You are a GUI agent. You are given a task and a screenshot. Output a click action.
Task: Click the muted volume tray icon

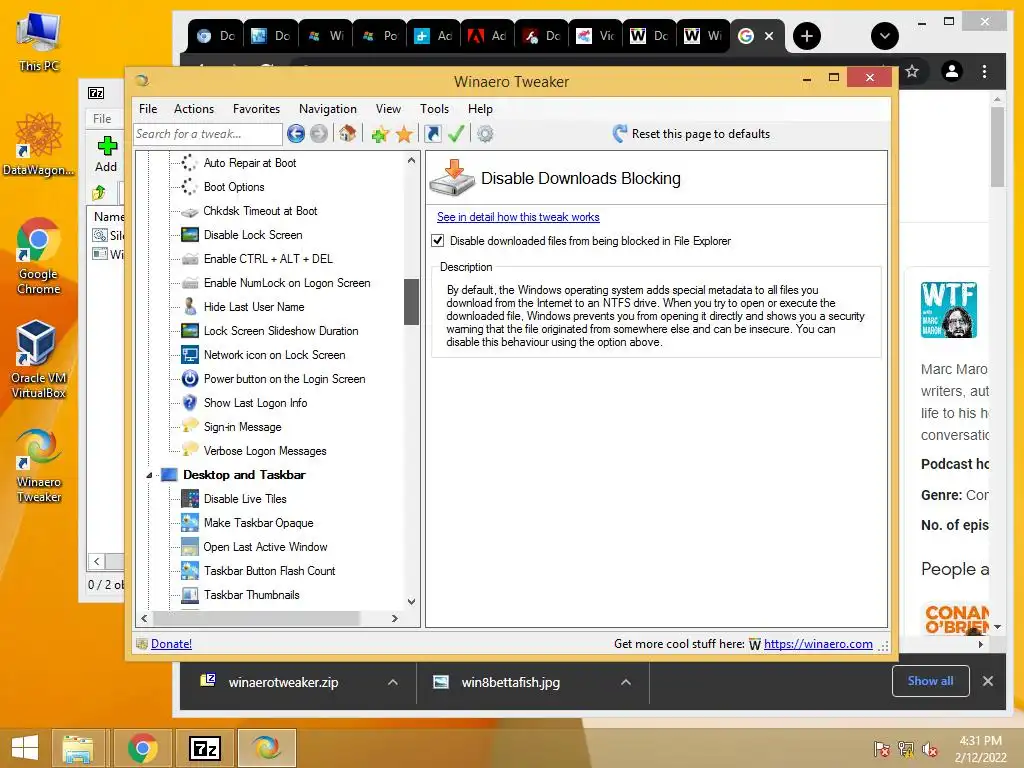(x=929, y=749)
